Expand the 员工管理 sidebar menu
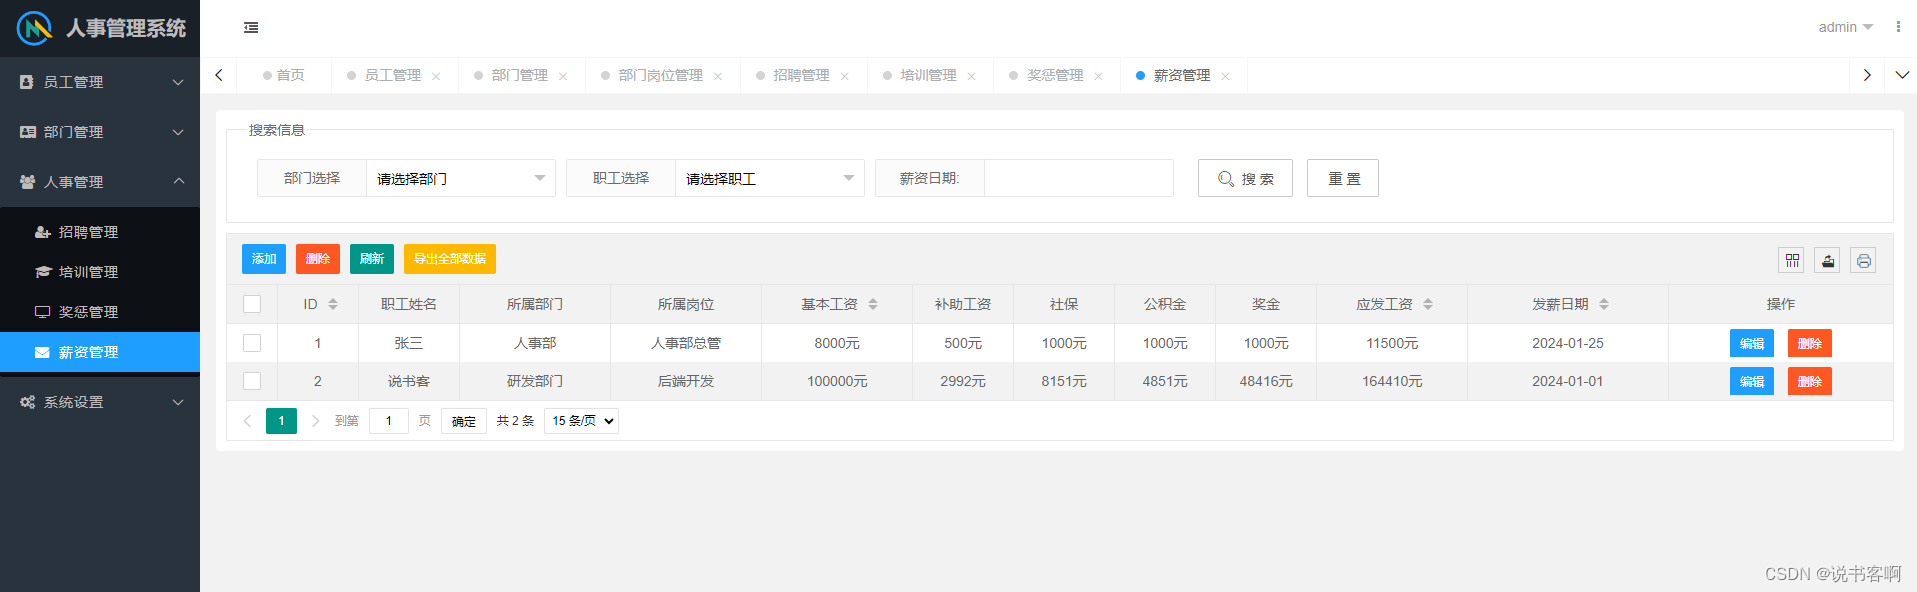Screen dimensions: 1917x592 tap(100, 82)
